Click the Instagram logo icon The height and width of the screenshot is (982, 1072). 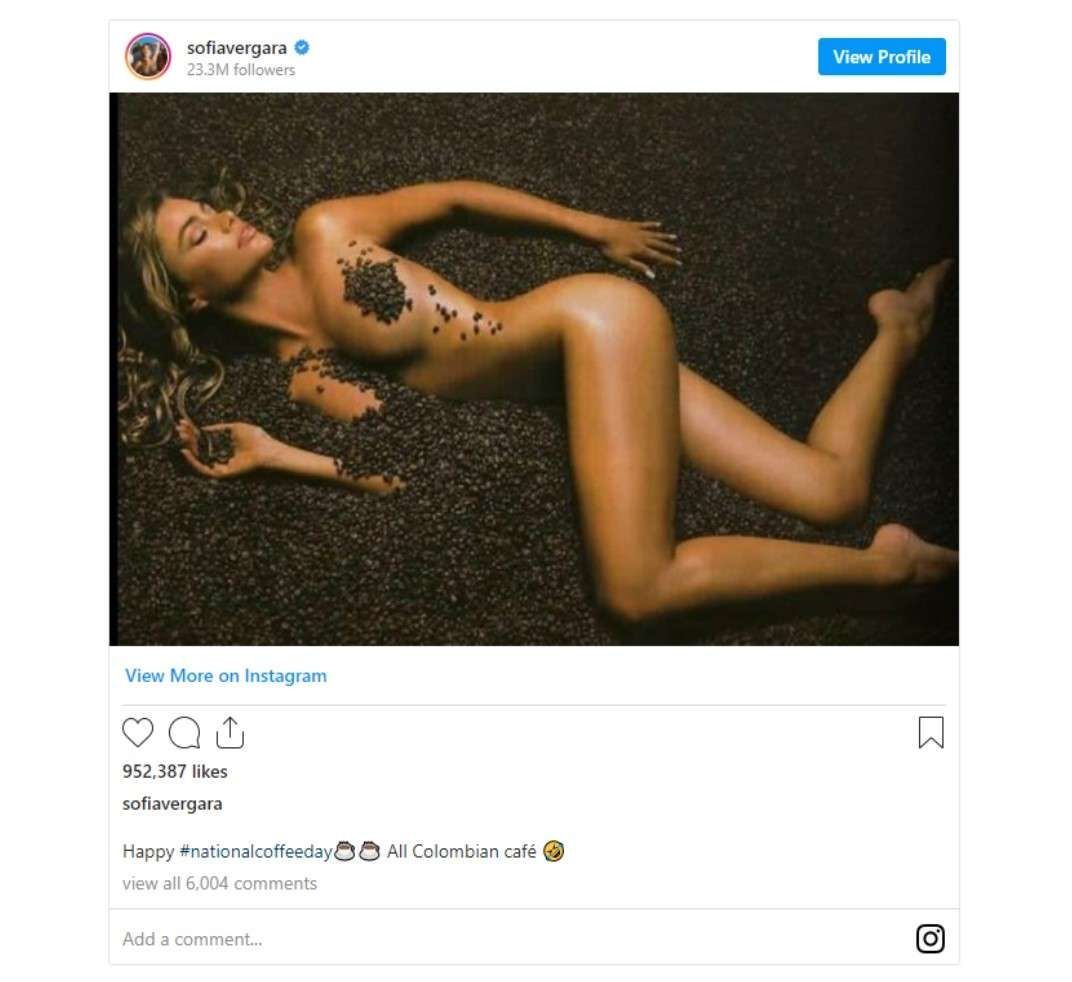pos(930,939)
